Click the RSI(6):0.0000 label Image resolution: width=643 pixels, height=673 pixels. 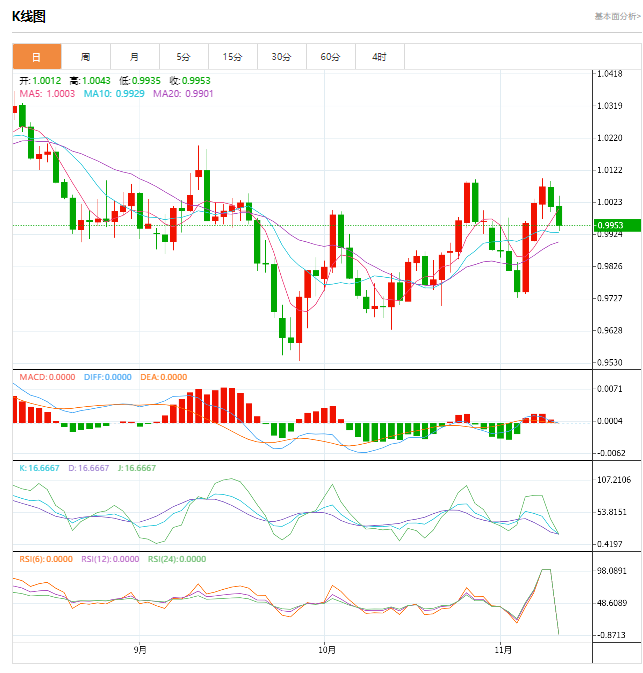pyautogui.click(x=46, y=559)
